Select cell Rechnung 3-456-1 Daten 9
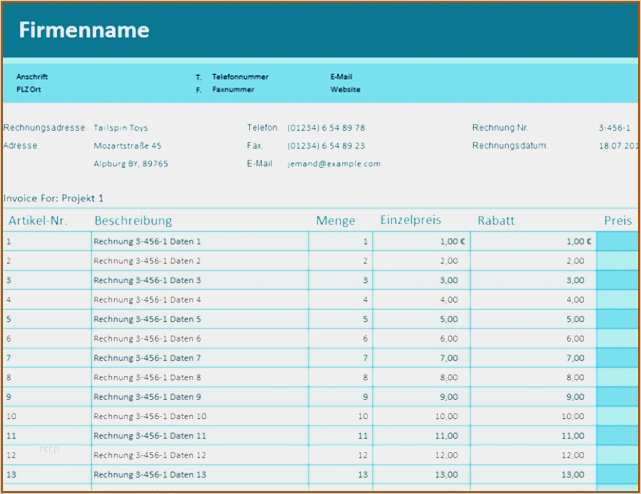This screenshot has height=494, width=641. point(200,397)
